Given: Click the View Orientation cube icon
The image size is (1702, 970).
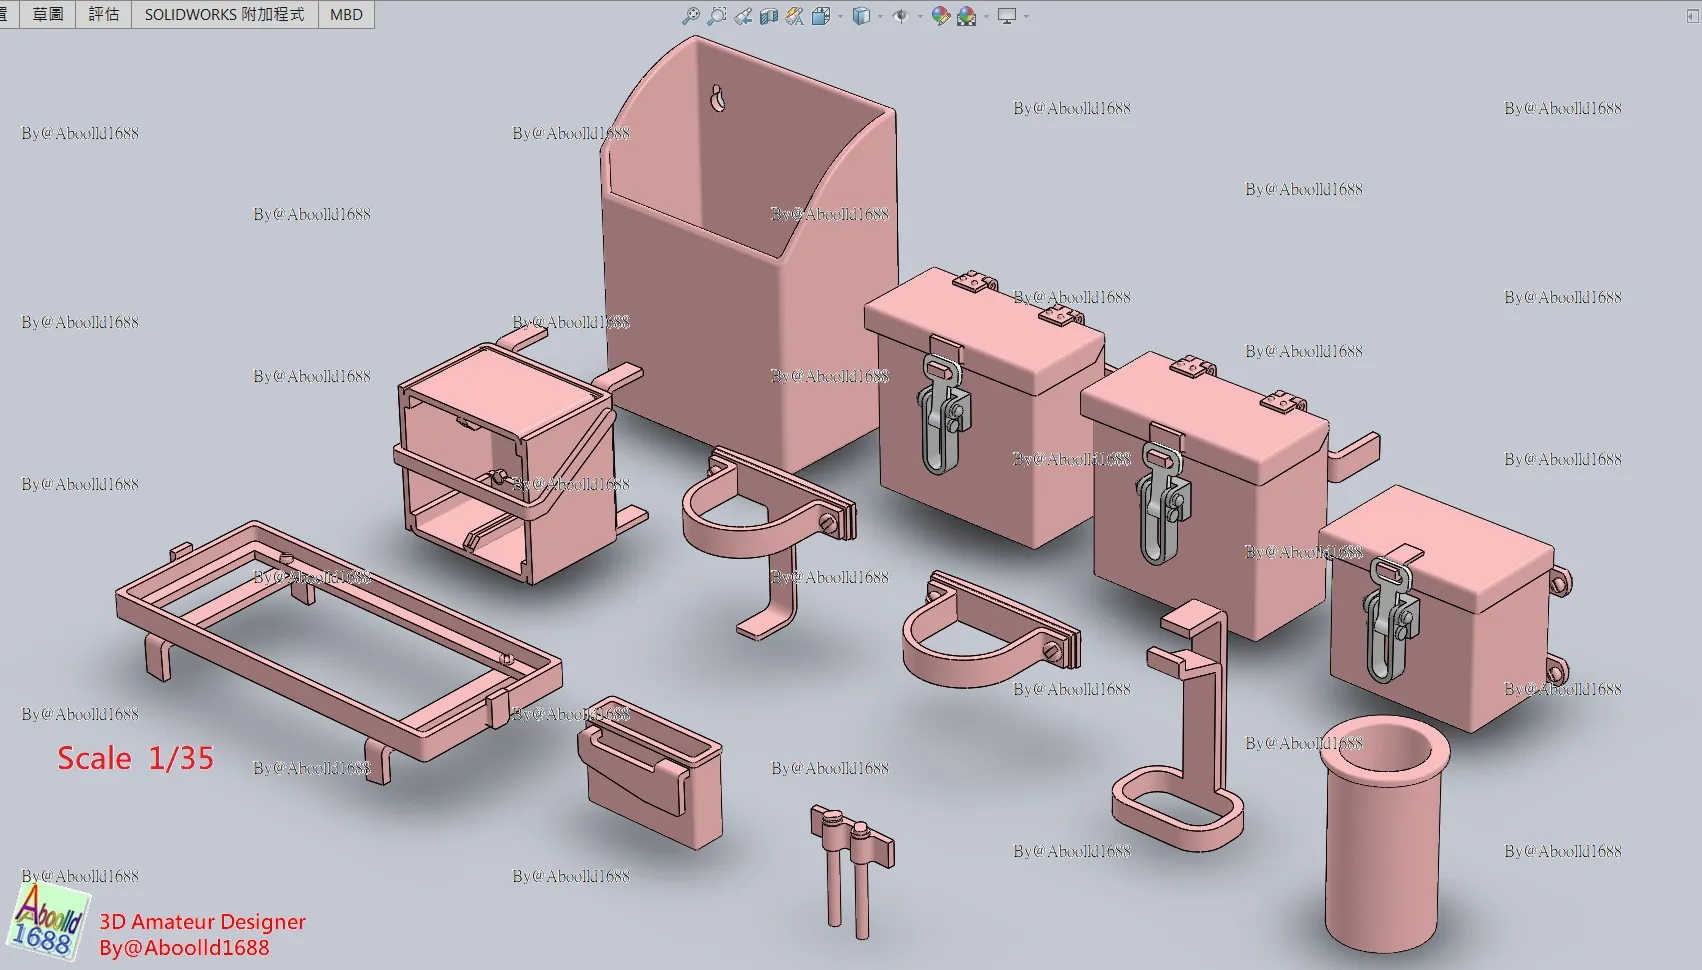Looking at the screenshot, I should [x=821, y=16].
